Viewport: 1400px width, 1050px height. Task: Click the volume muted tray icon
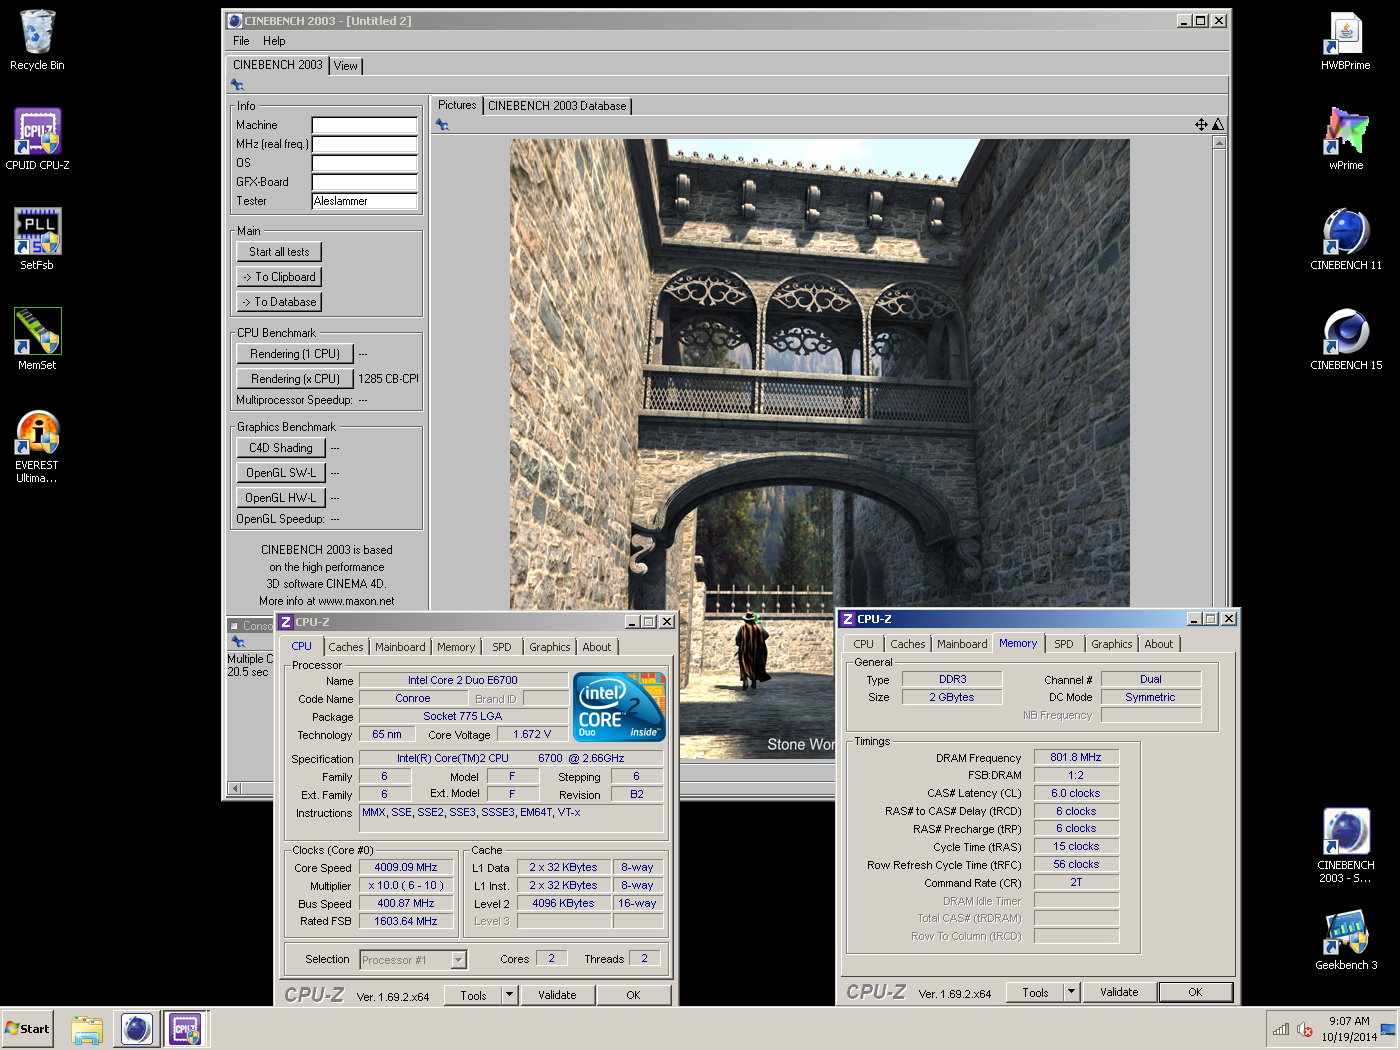pyautogui.click(x=1305, y=1029)
